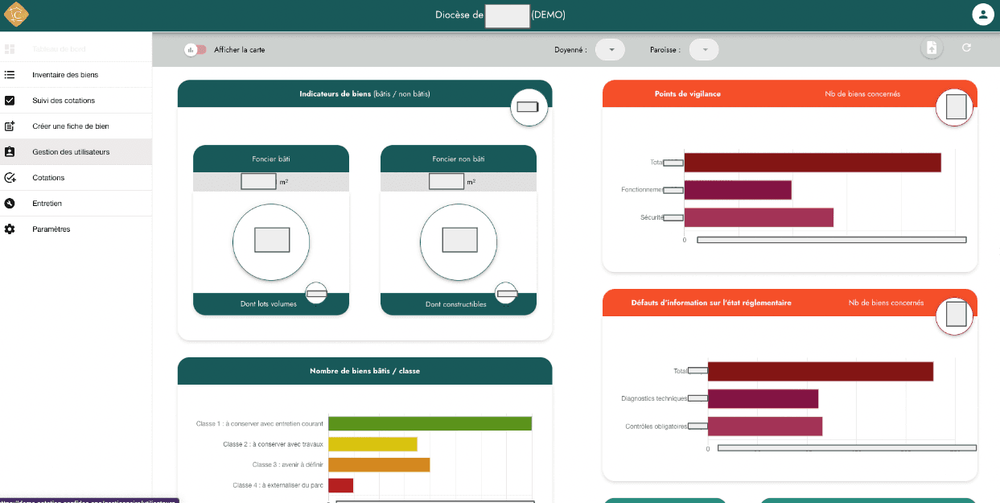This screenshot has height=503, width=1000.
Task: Go to Cotations in the sidebar
Action: coord(76,178)
